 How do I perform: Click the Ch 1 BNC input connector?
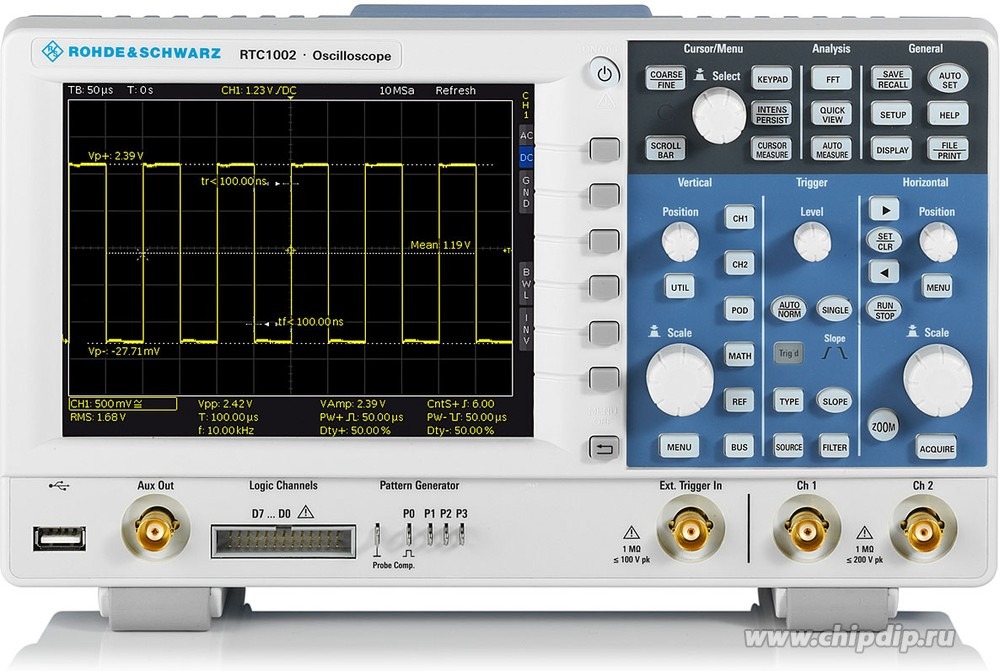(806, 529)
